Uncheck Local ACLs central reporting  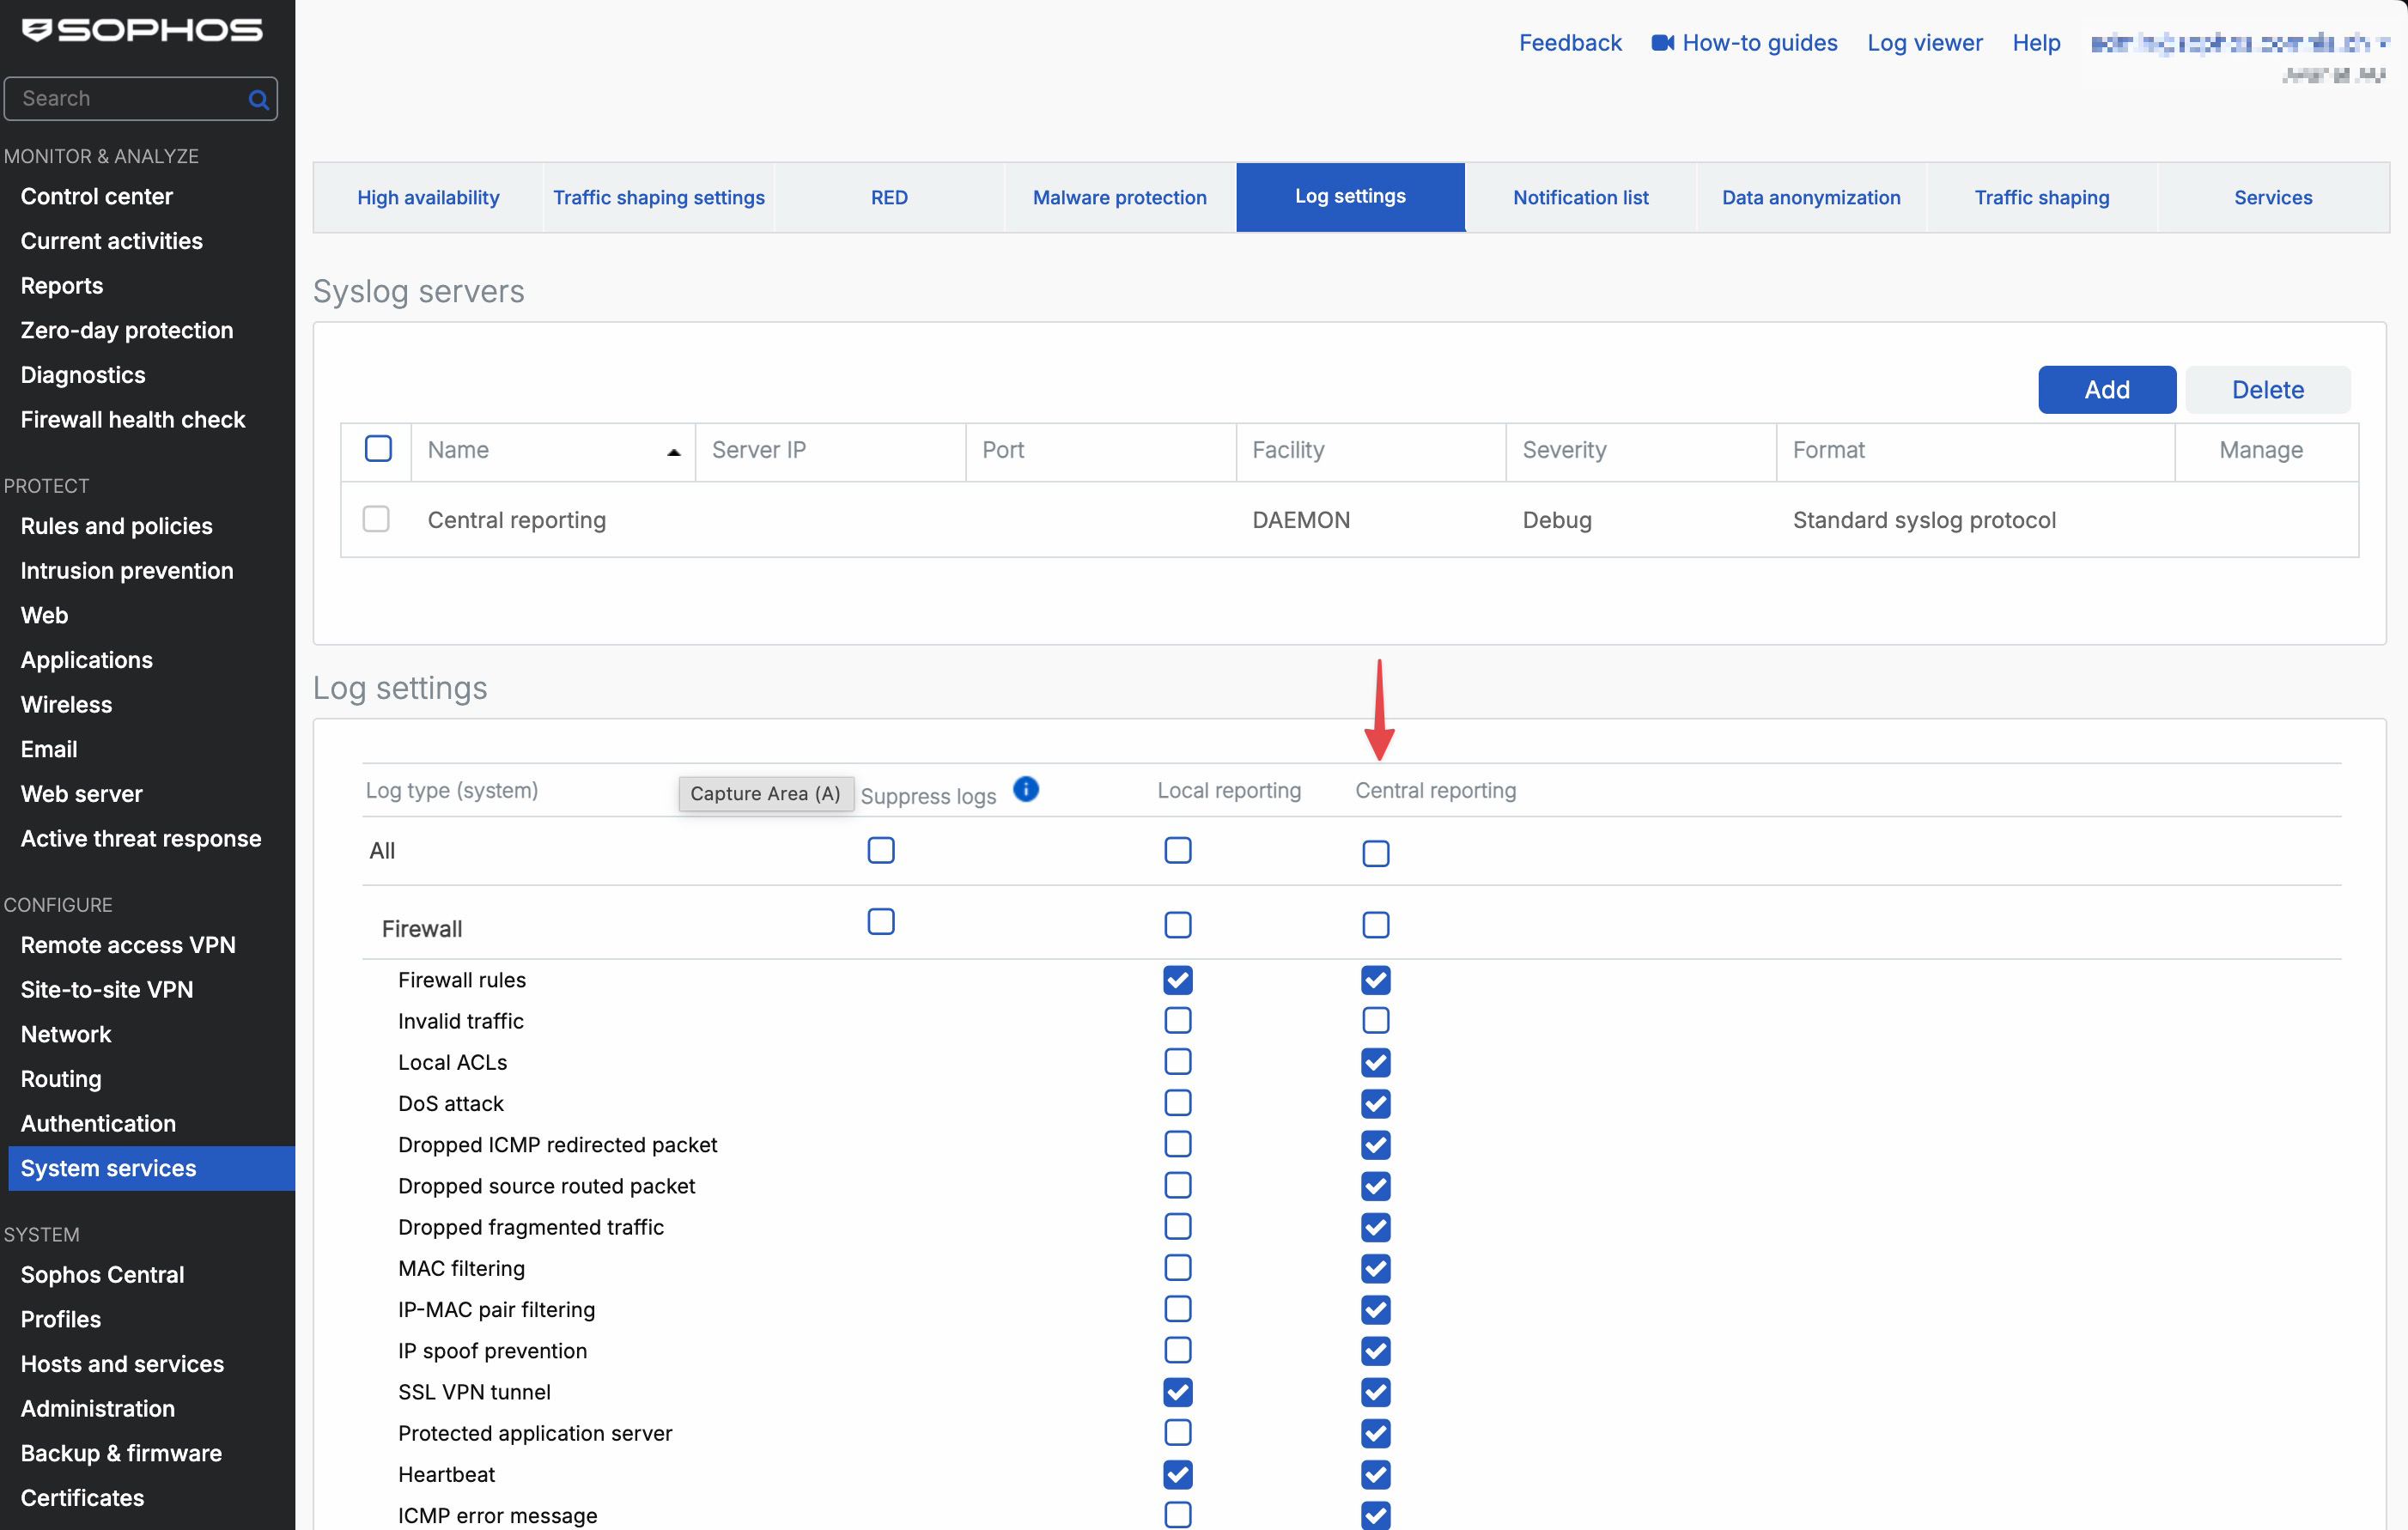1375,1062
